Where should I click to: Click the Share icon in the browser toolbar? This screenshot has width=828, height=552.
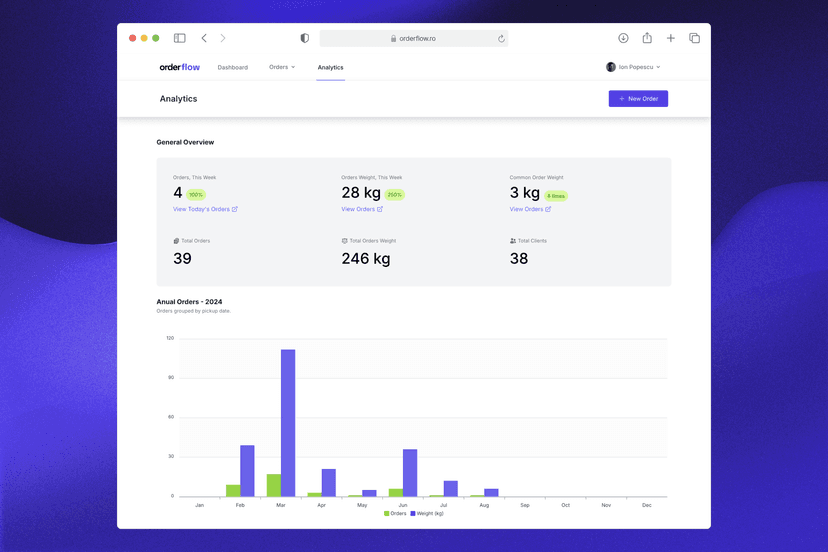pos(647,38)
